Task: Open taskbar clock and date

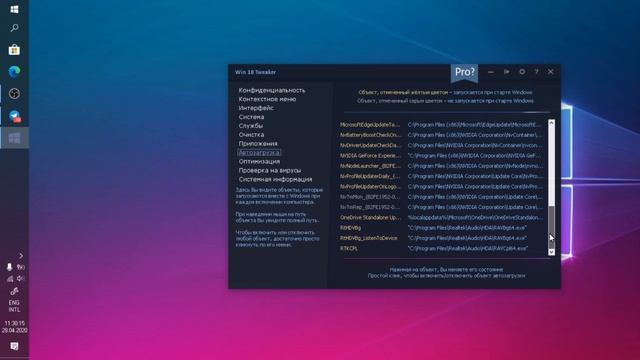Action: pyautogui.click(x=14, y=327)
